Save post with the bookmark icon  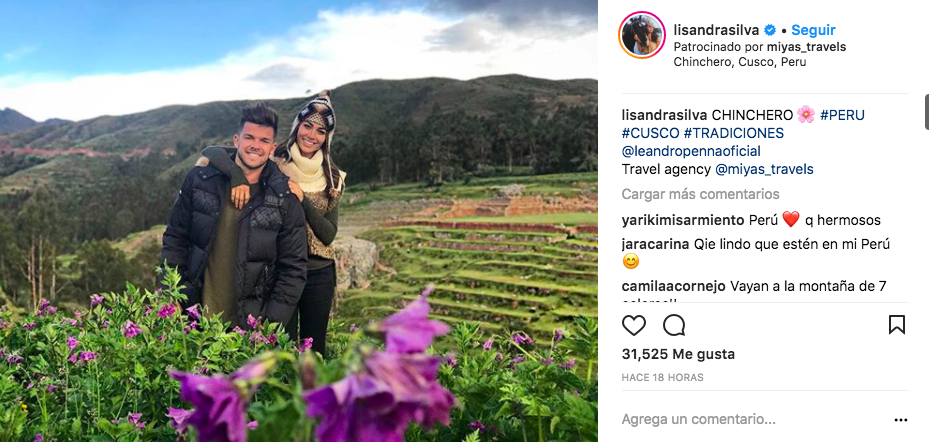click(896, 325)
